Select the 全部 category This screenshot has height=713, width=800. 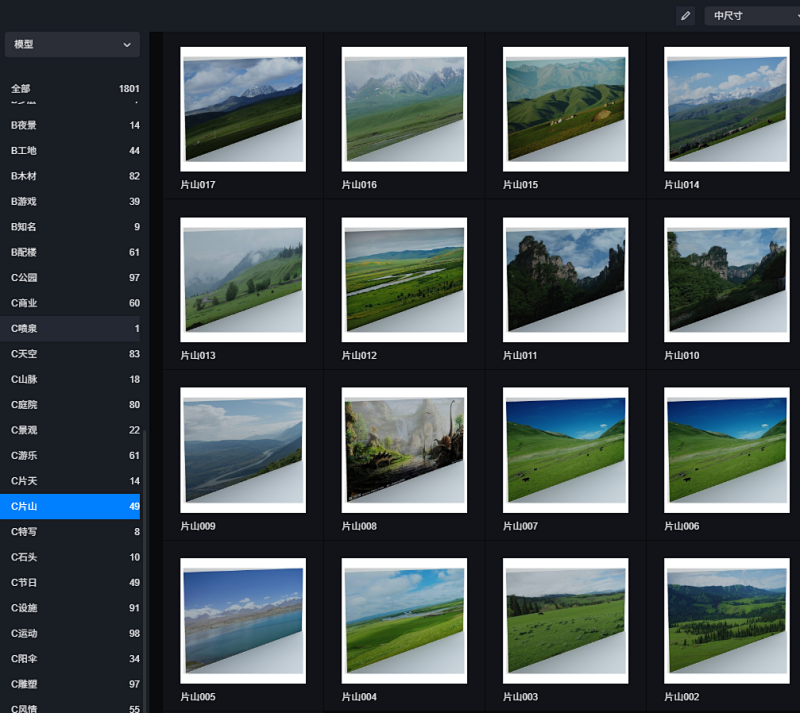[70, 89]
